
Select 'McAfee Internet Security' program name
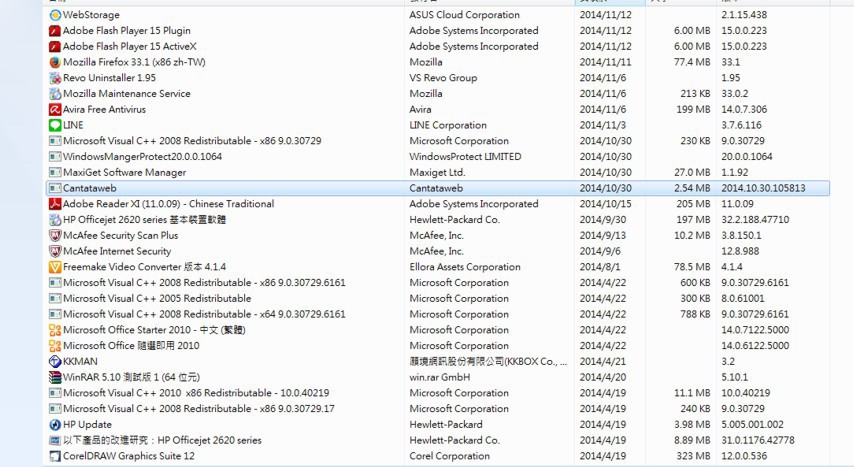click(117, 251)
